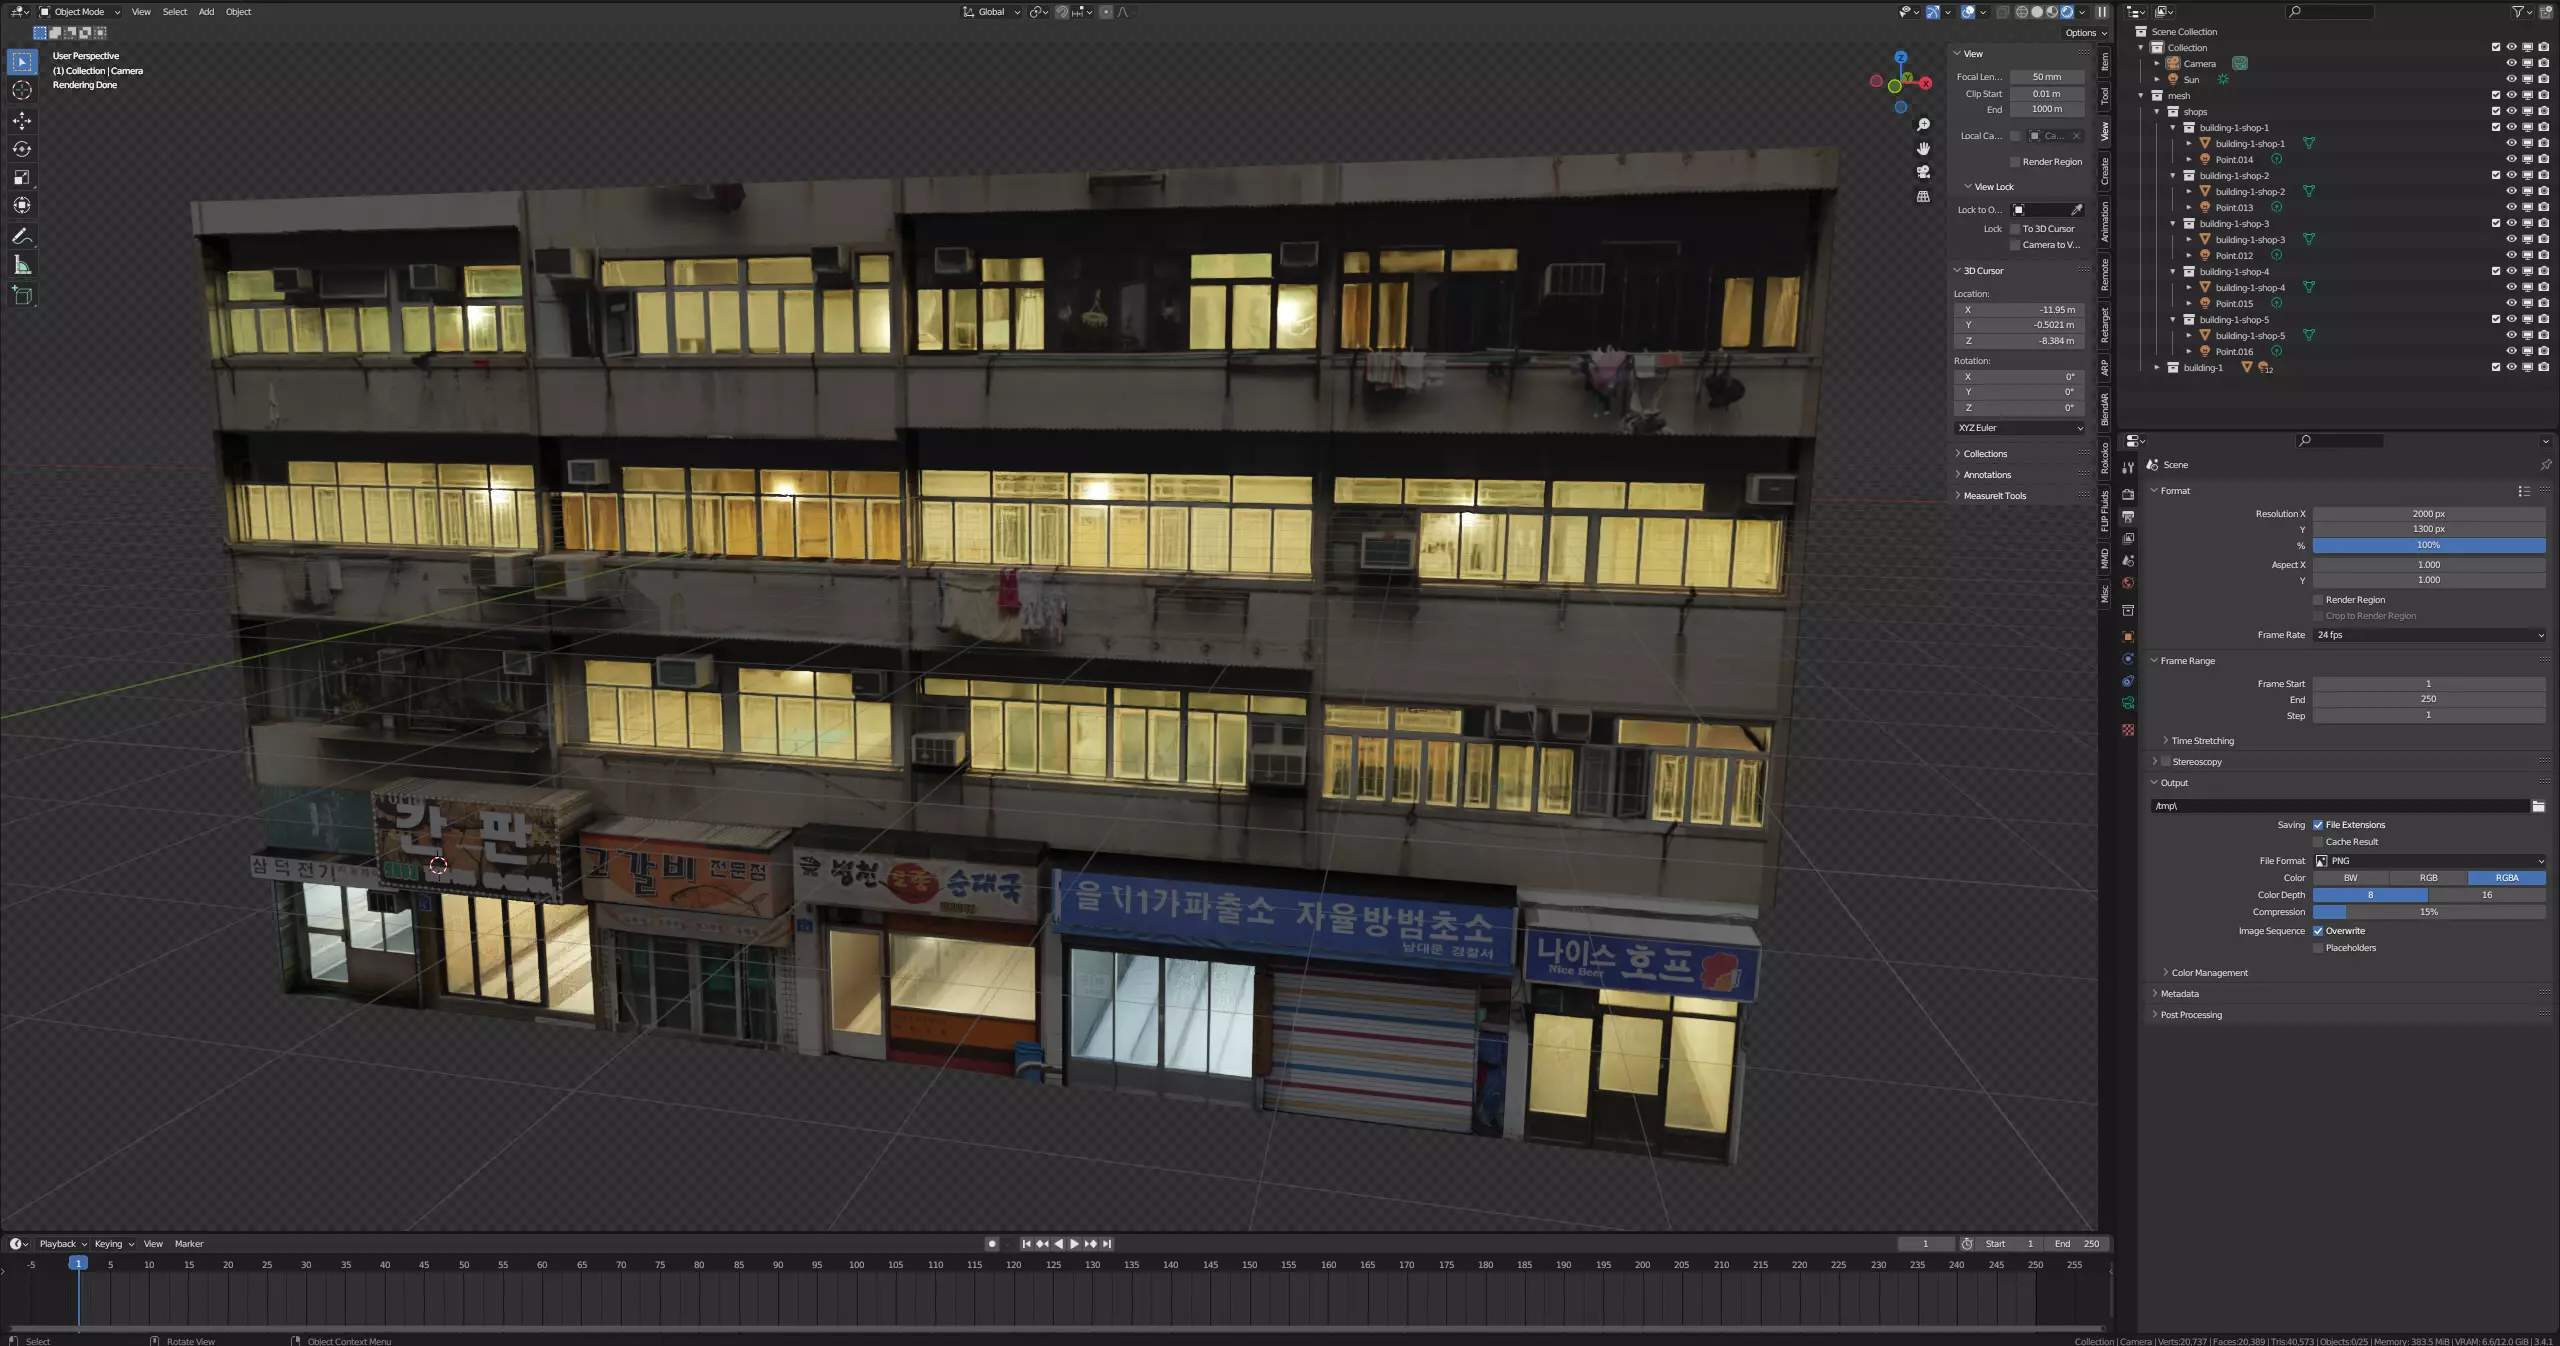Enable Render Region in Format panel
The height and width of the screenshot is (1346, 2560).
[2318, 600]
